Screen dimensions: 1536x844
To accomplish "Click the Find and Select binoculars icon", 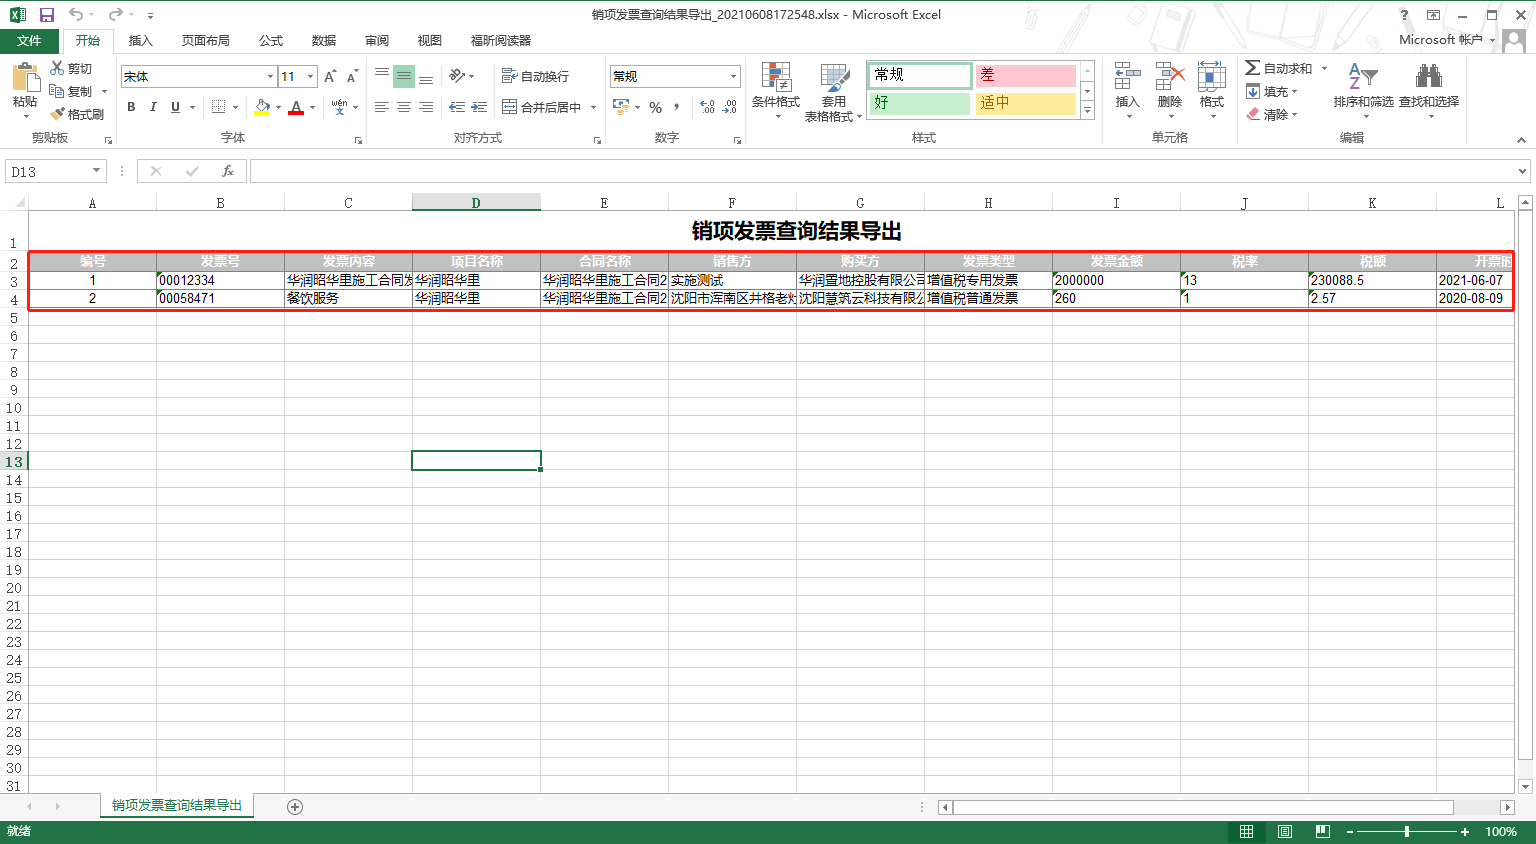I will (x=1428, y=78).
